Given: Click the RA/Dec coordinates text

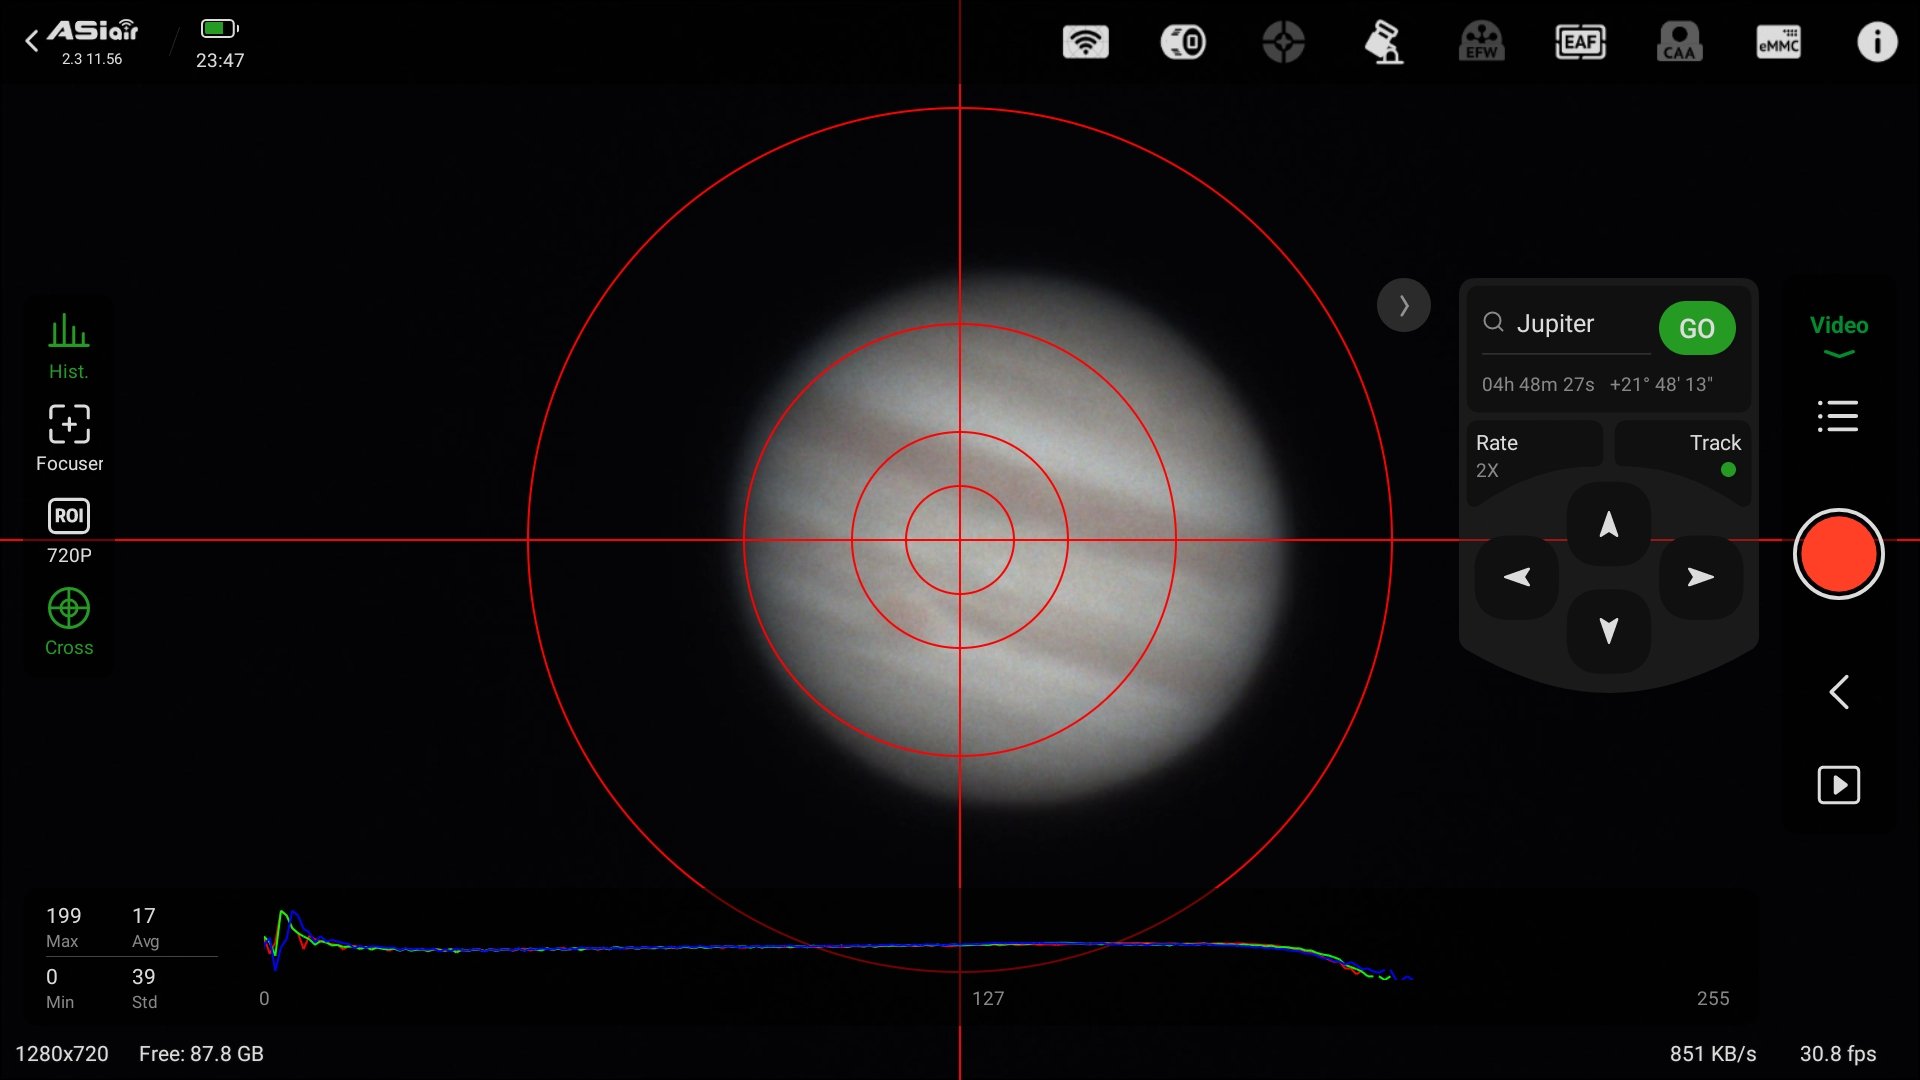Looking at the screenshot, I should click(1597, 384).
